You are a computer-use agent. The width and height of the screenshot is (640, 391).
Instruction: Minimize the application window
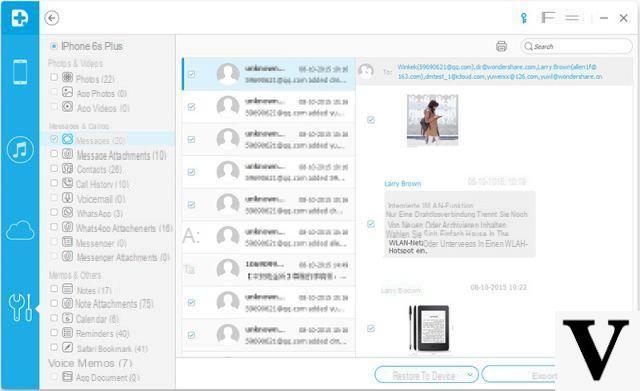pos(604,18)
